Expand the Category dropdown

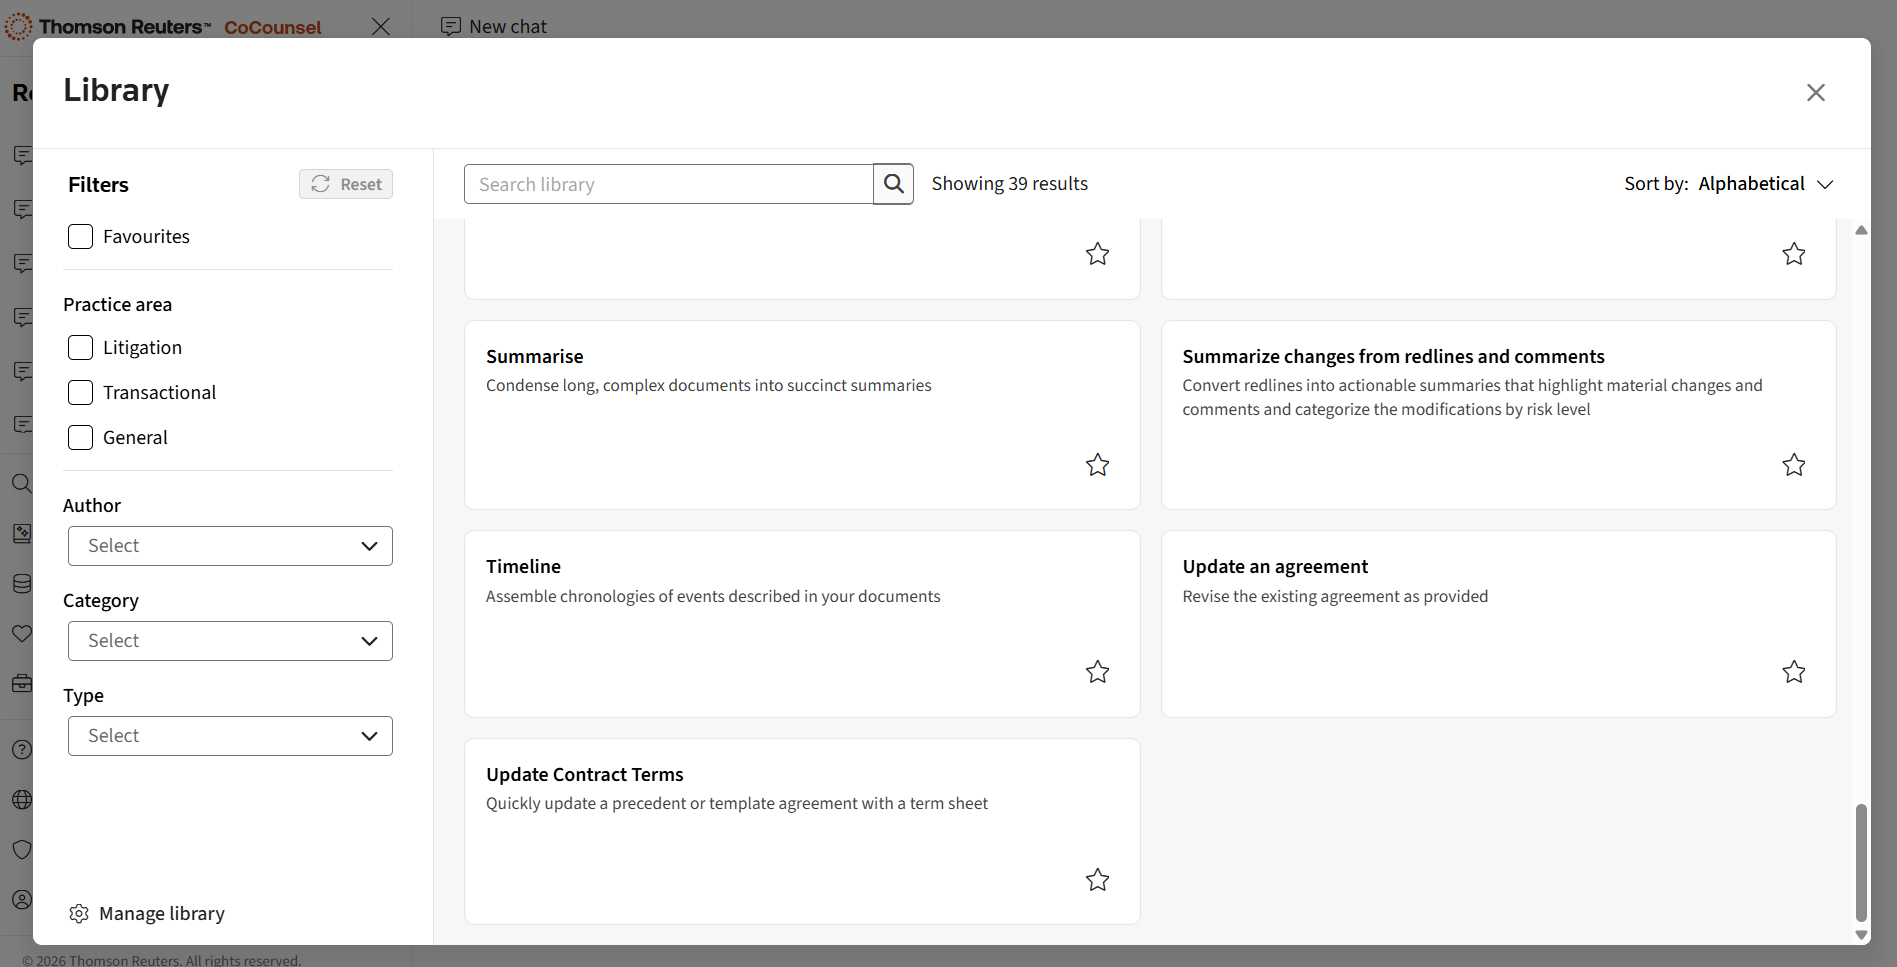230,641
